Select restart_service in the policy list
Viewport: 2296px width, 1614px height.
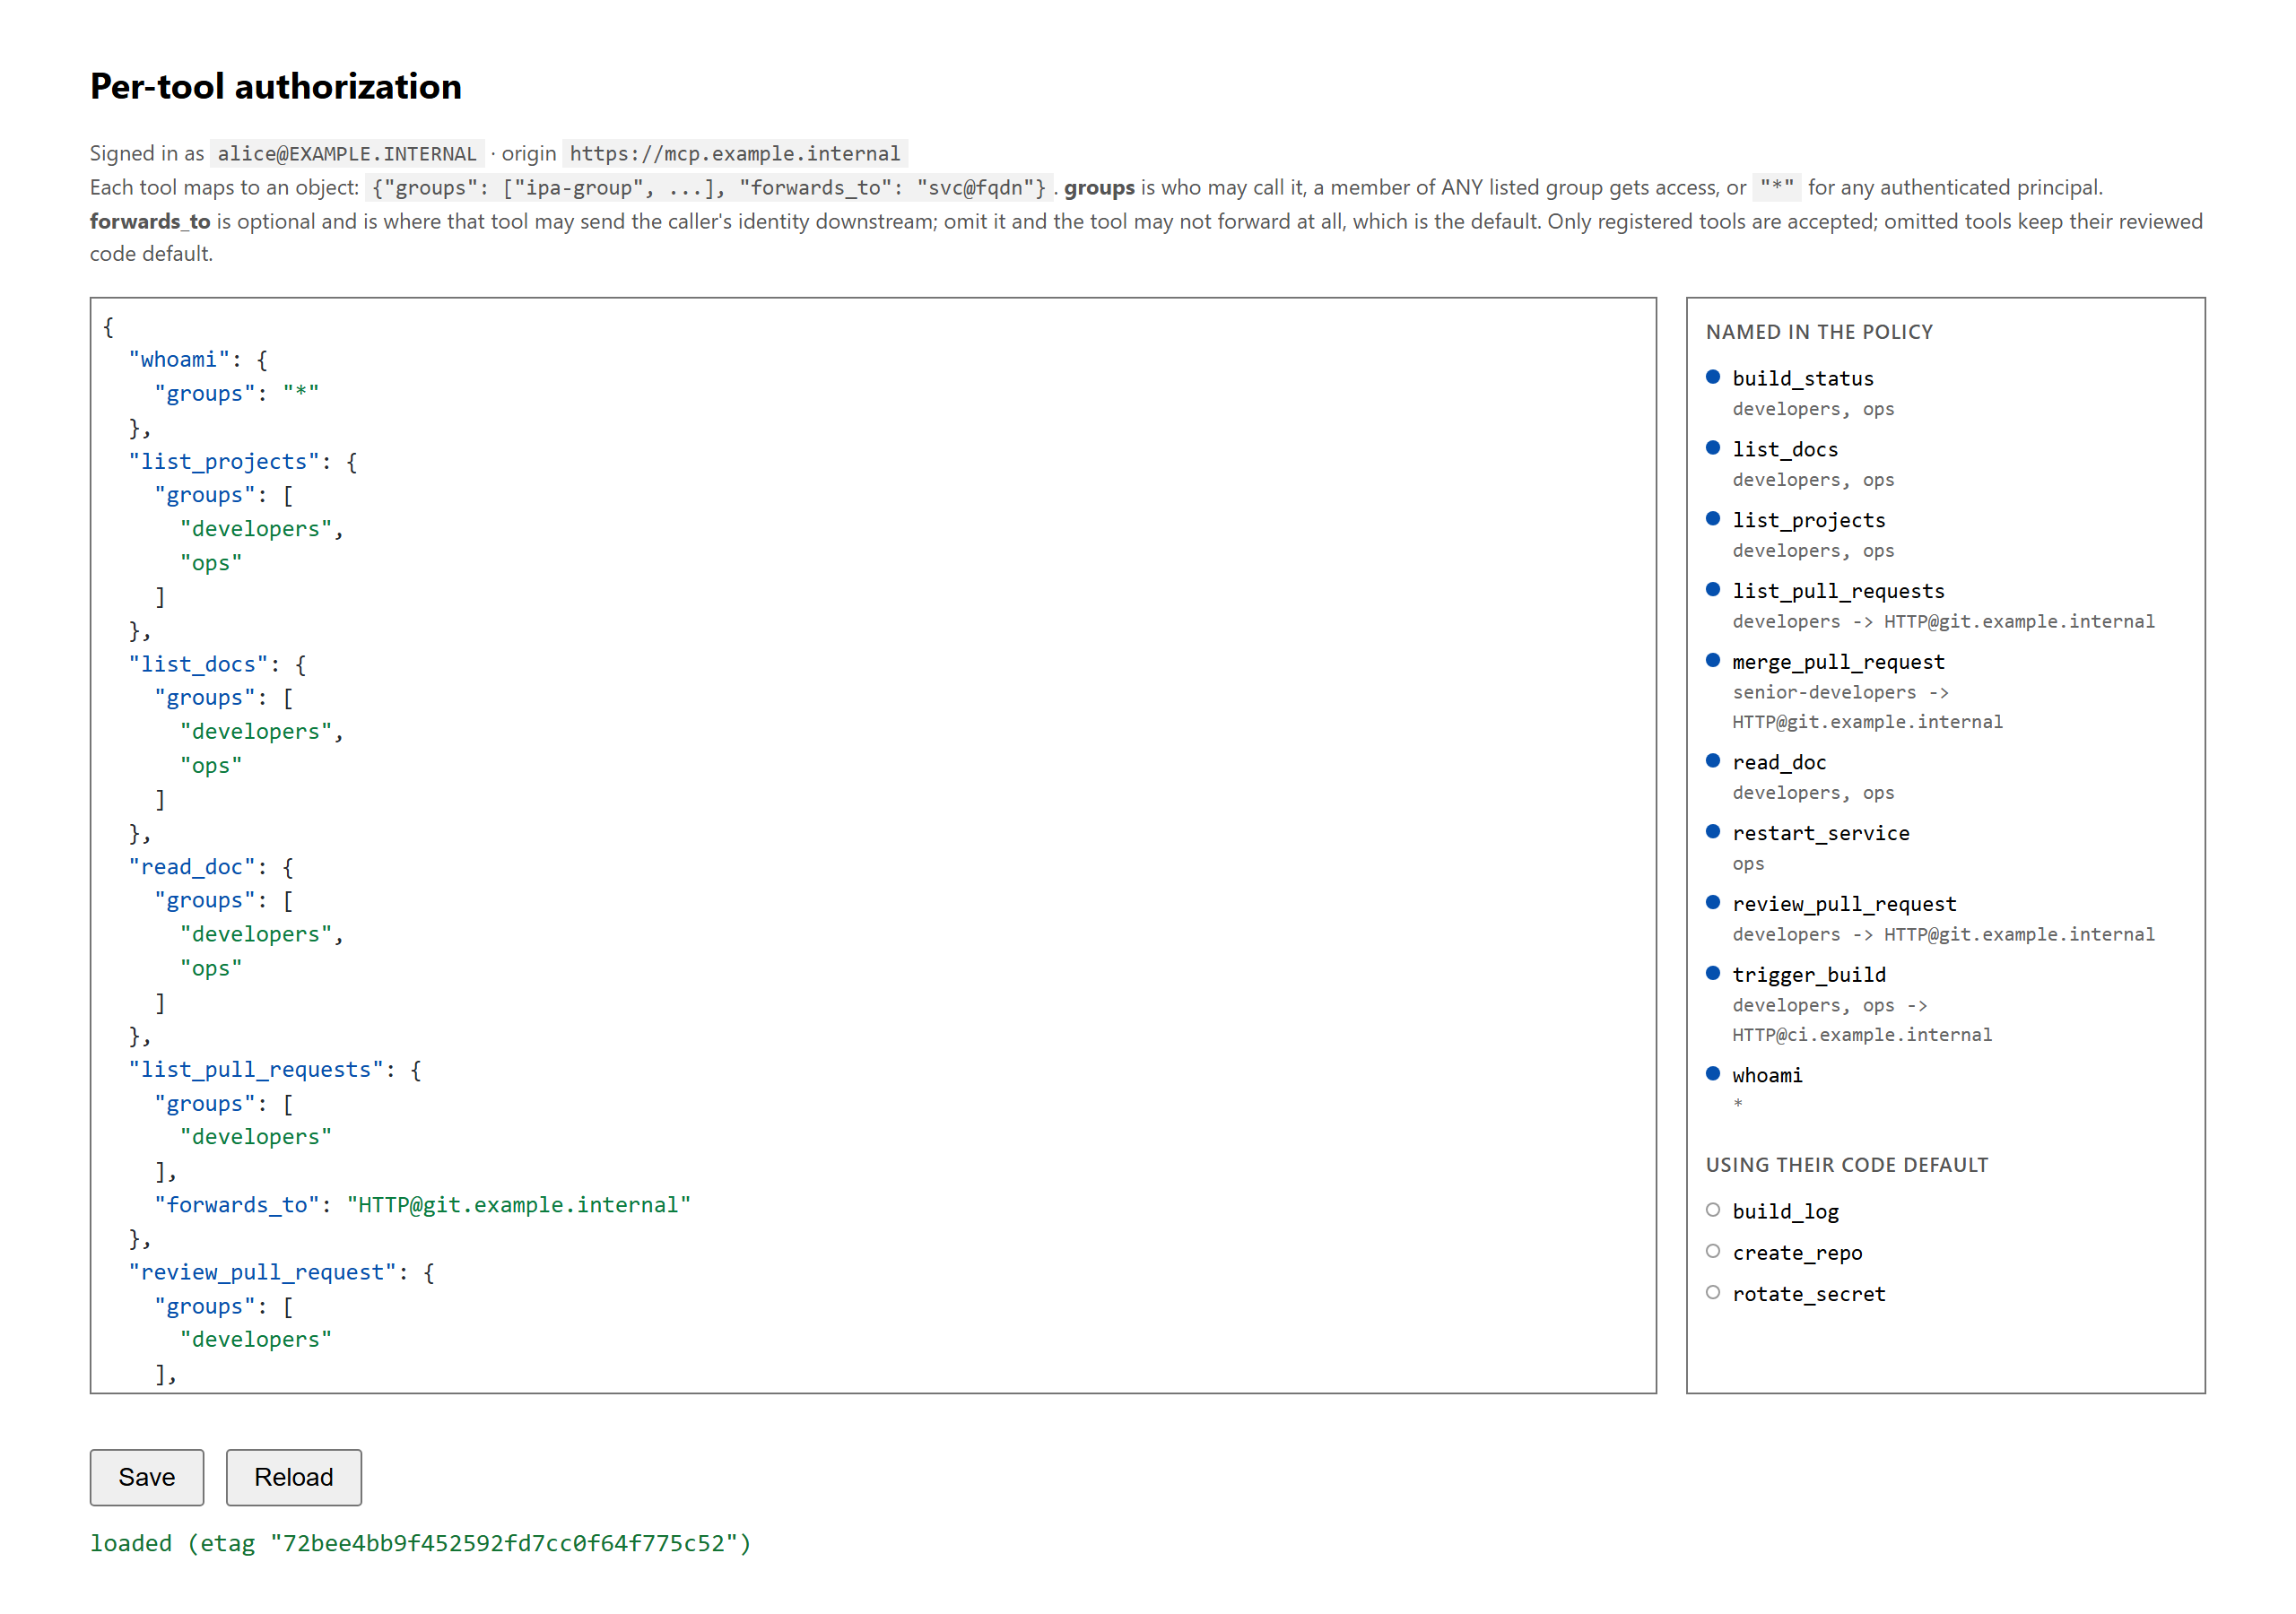[1821, 833]
